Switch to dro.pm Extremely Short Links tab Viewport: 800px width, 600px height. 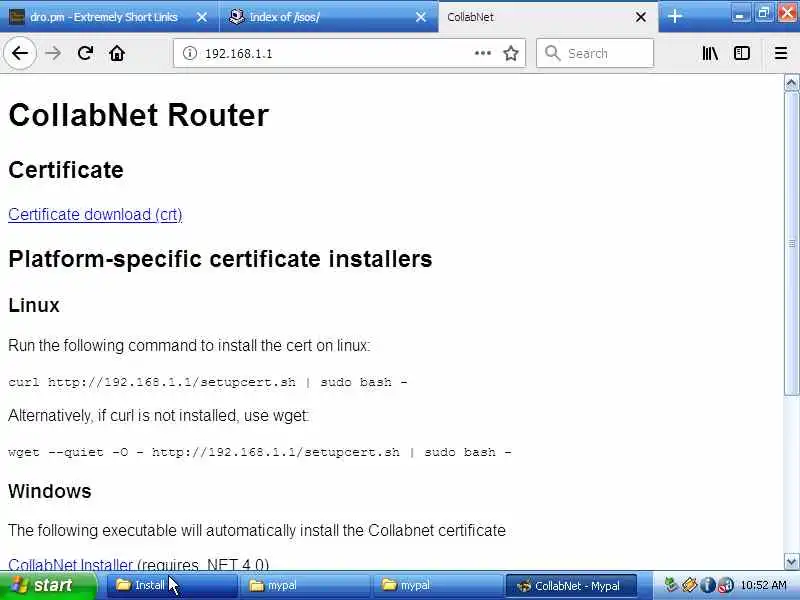pos(110,17)
